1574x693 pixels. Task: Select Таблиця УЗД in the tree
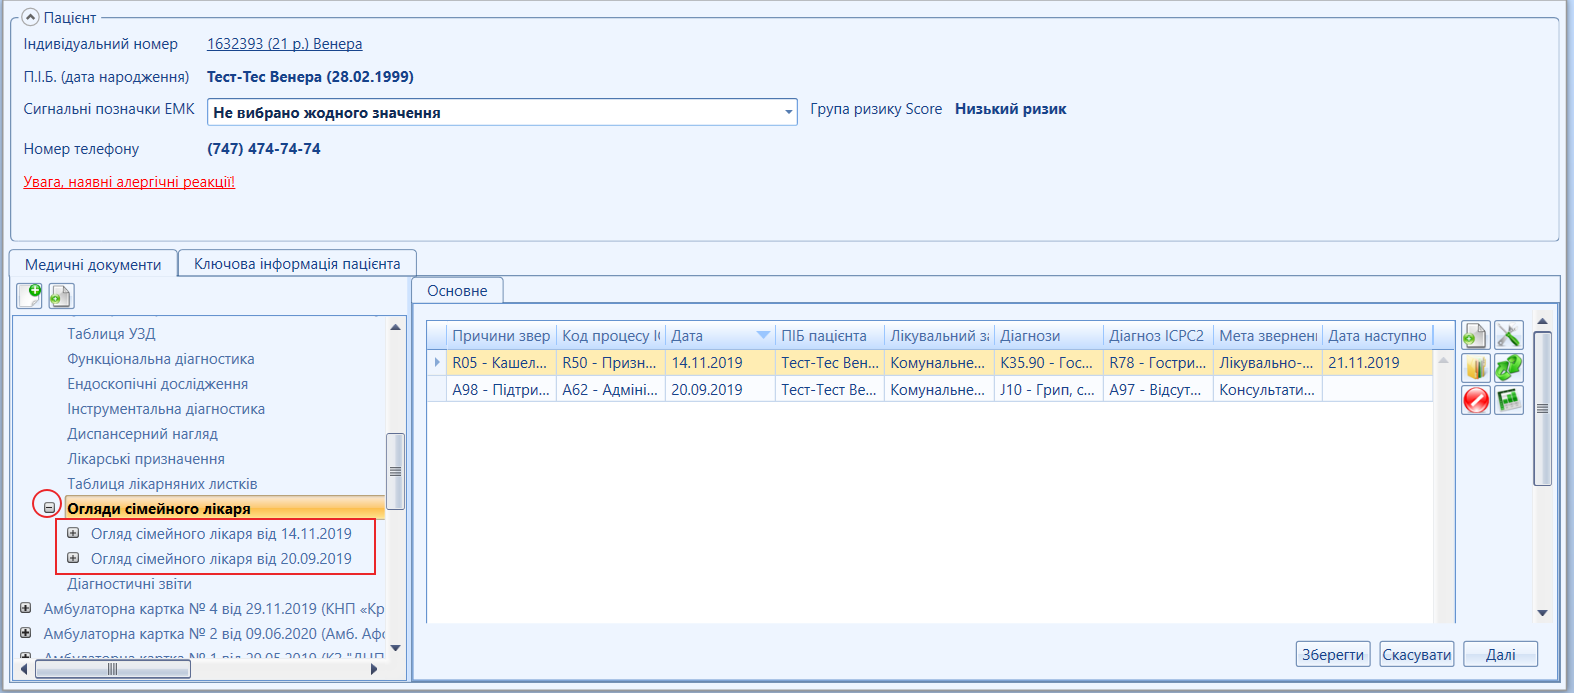point(111,334)
